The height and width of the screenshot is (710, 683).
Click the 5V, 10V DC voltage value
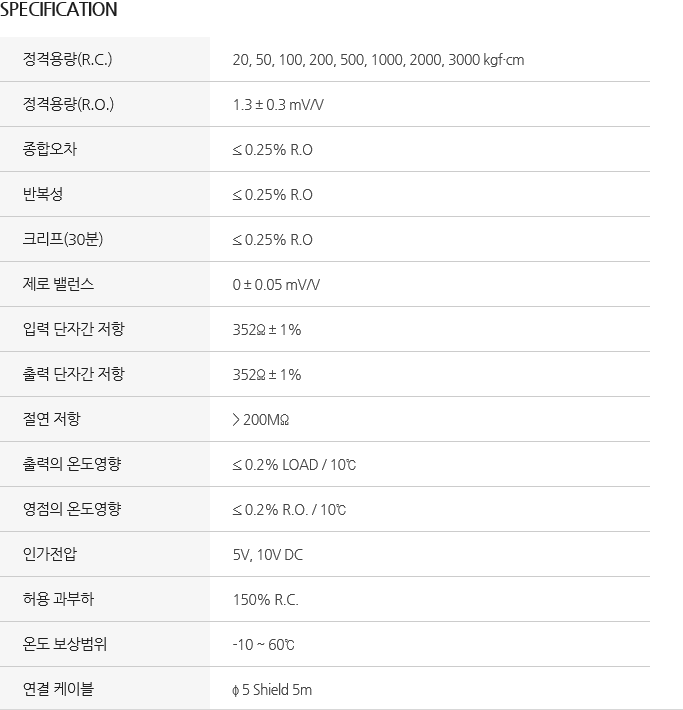(x=268, y=555)
